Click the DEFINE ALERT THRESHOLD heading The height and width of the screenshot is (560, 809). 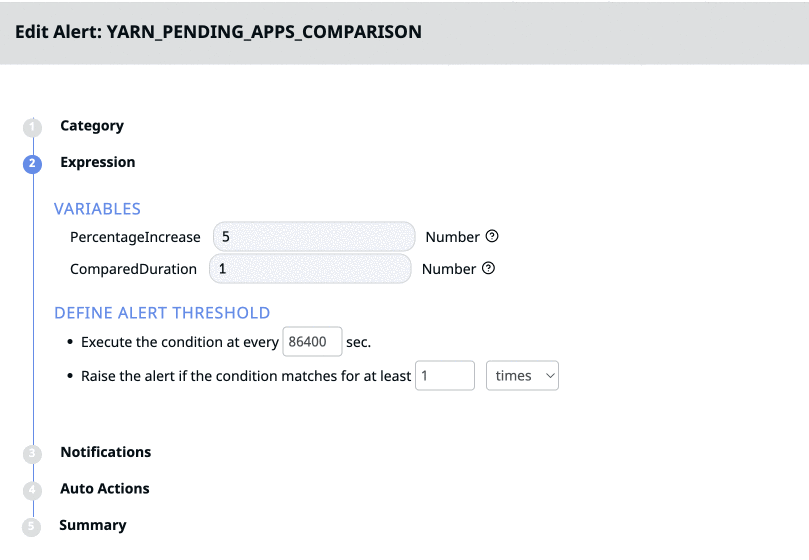[162, 313]
